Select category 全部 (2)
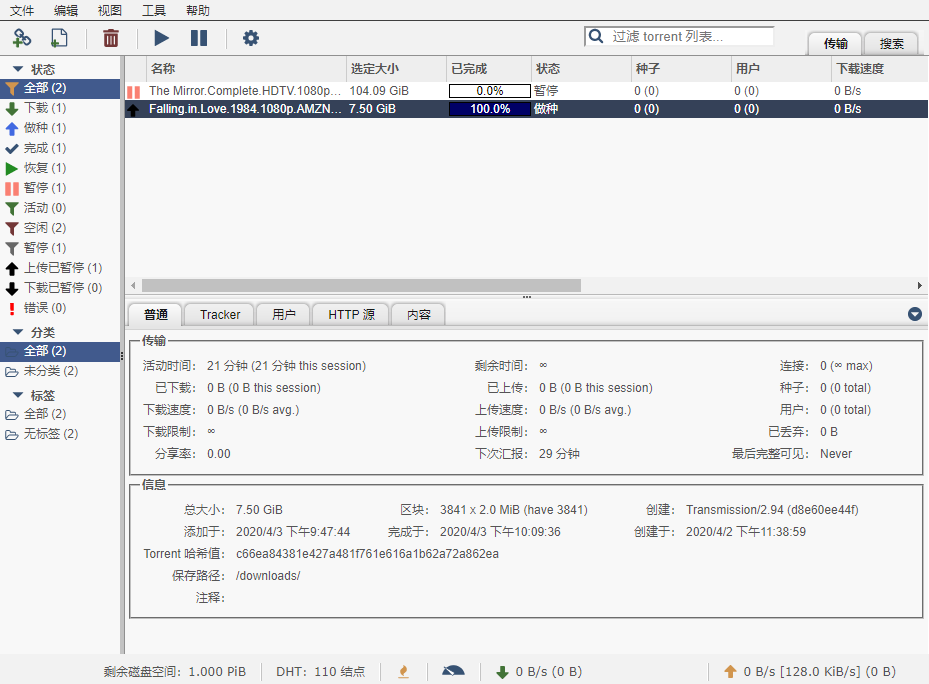The width and height of the screenshot is (929, 684). [x=60, y=351]
